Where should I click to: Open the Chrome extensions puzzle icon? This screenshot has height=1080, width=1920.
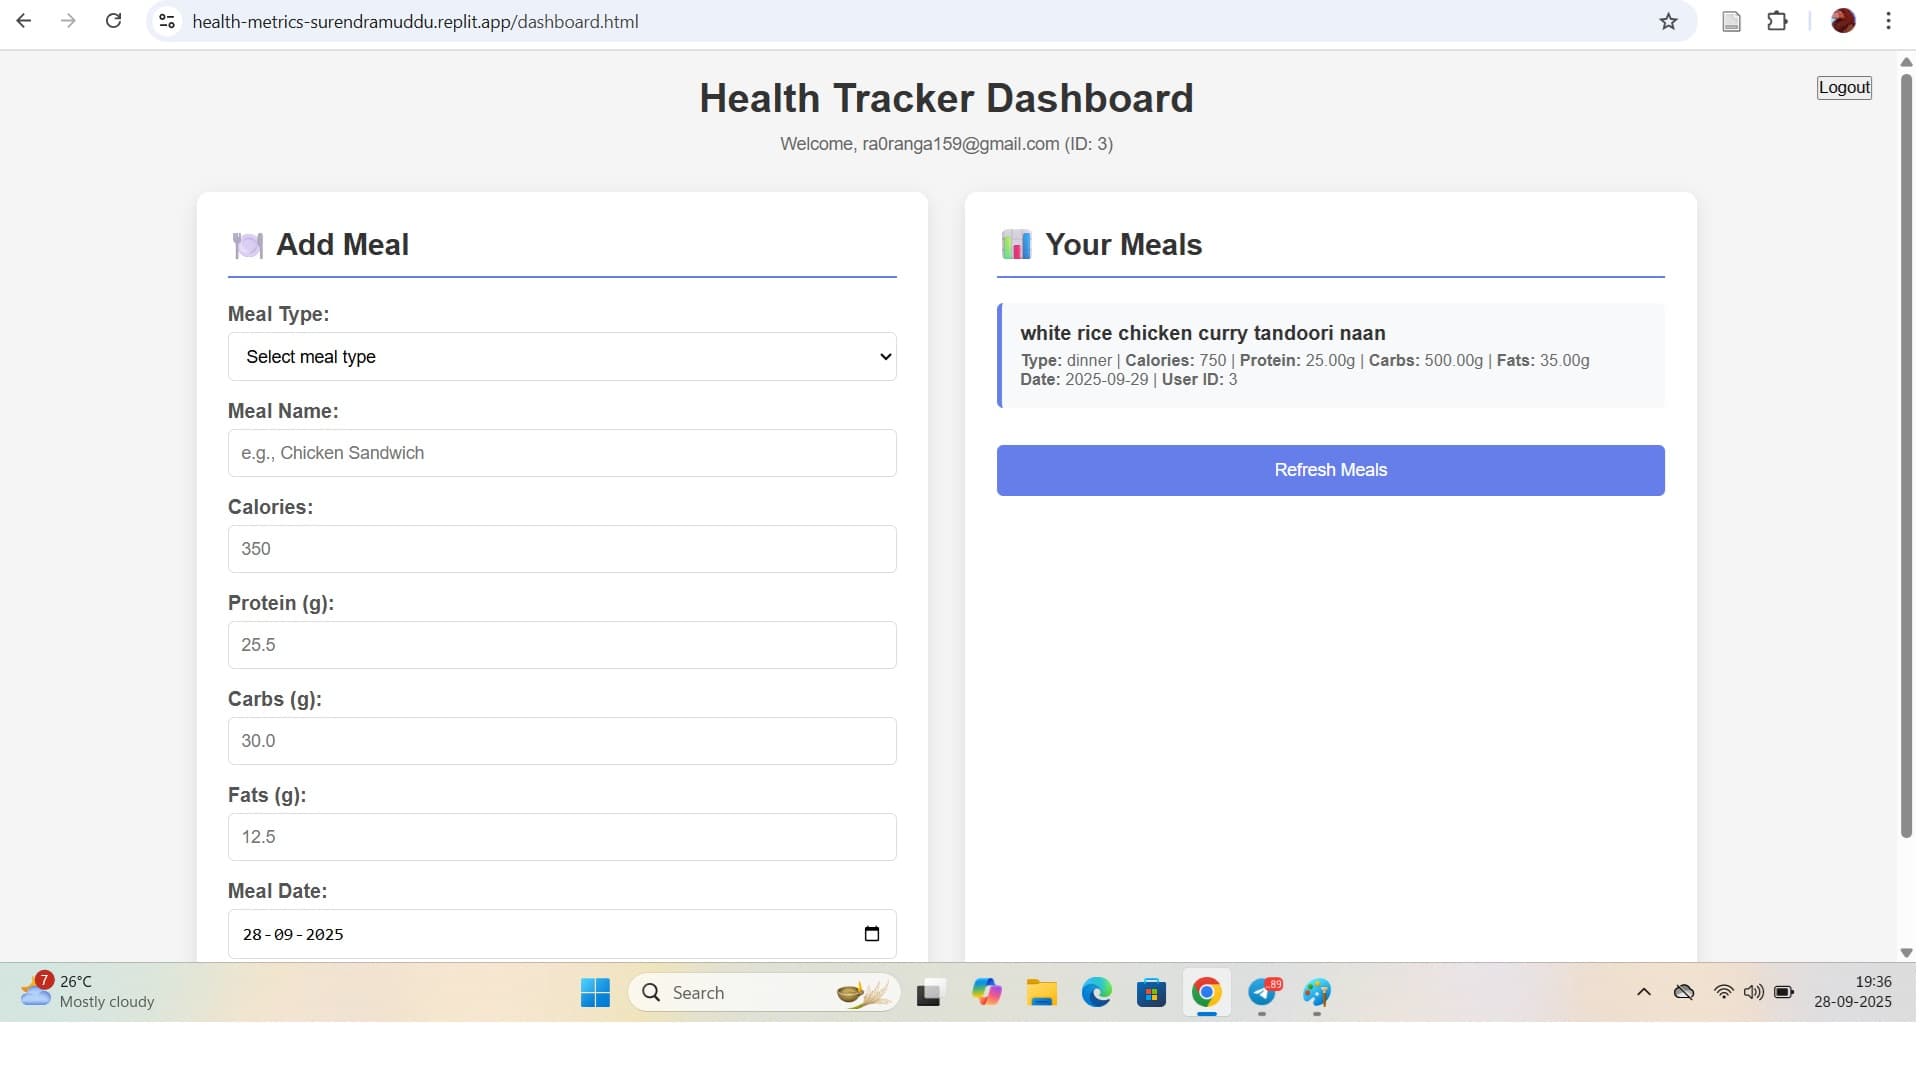pos(1777,21)
